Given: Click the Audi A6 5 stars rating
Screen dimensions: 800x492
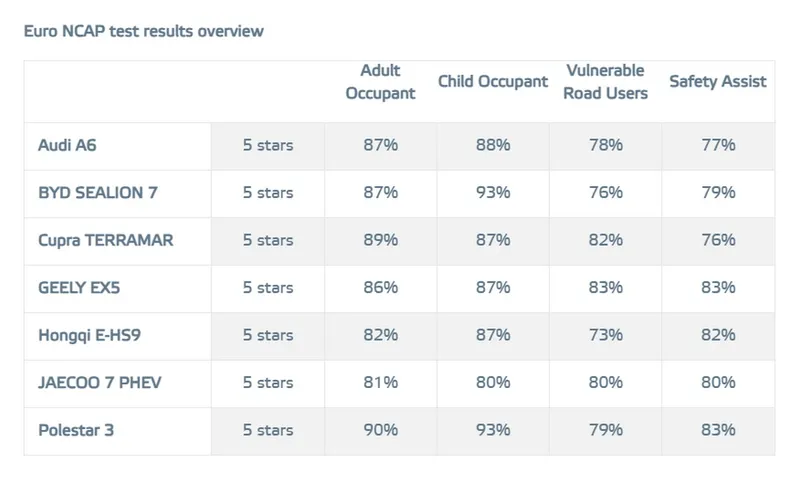Looking at the screenshot, I should coord(268,145).
